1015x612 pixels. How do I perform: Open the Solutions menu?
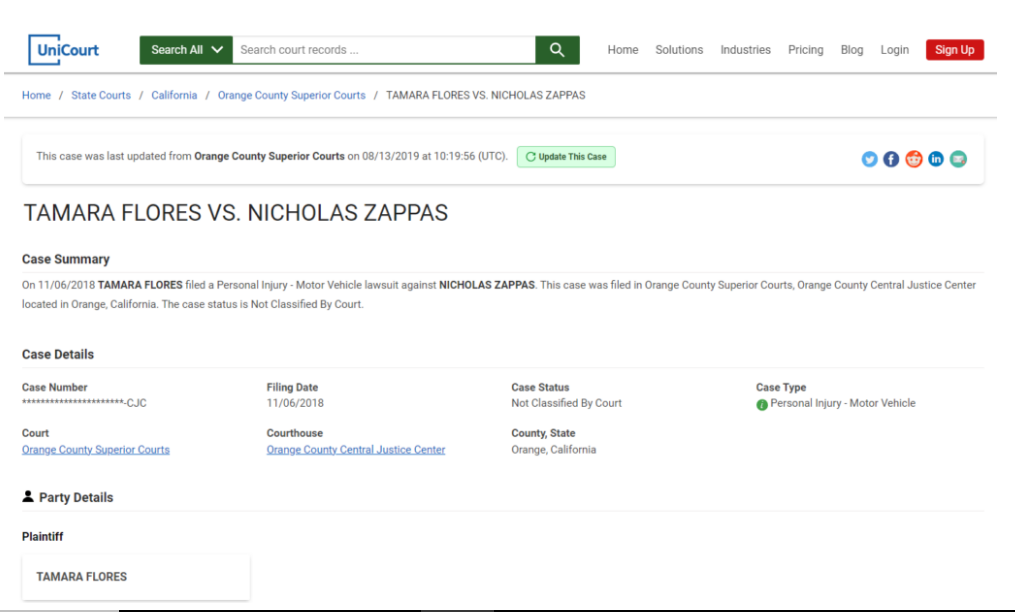click(679, 50)
